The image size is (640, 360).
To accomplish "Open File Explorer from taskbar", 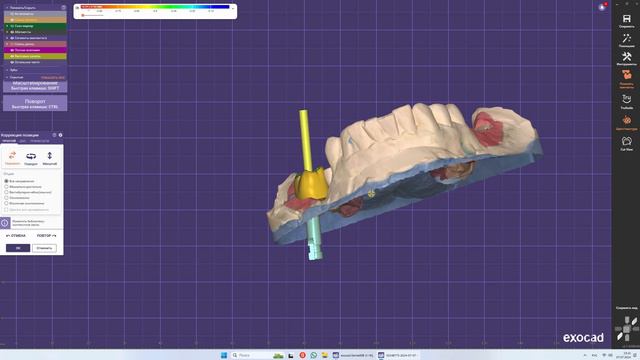I will (x=325, y=355).
